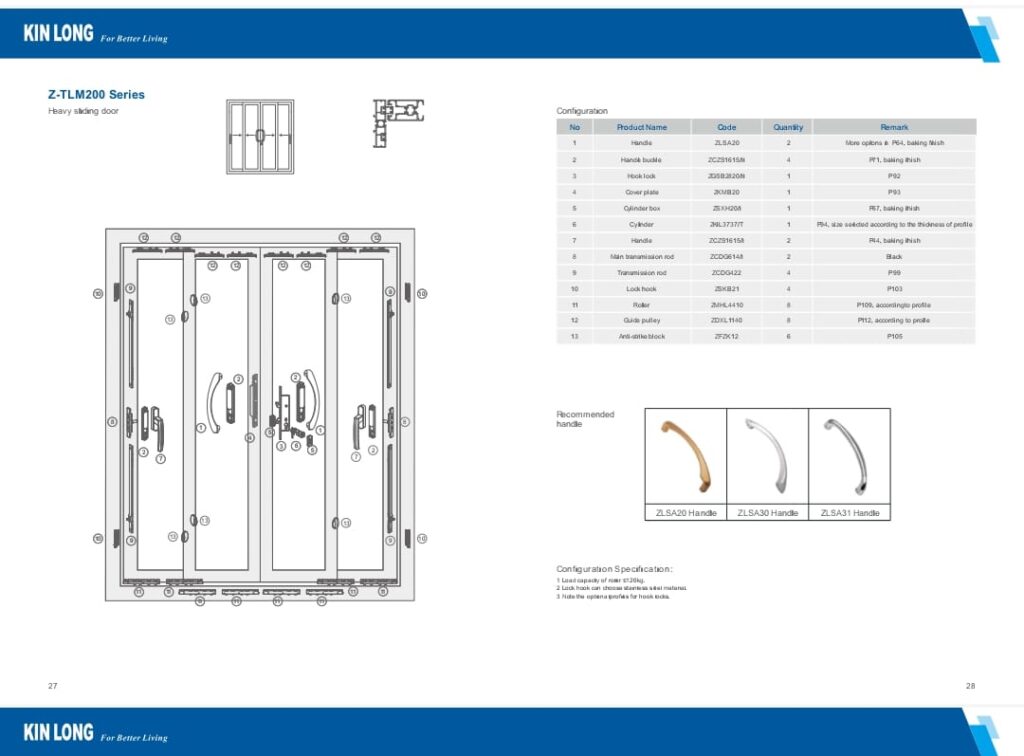Select the Hook lock row in the table
1024x756 pixels.
(x=765, y=176)
